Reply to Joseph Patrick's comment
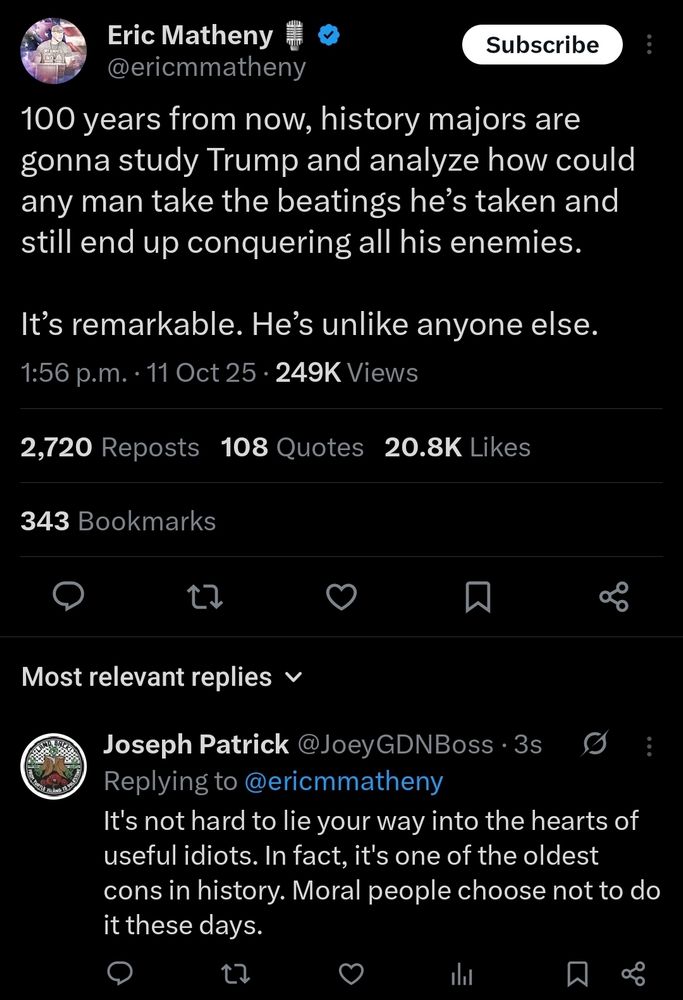The height and width of the screenshot is (1000, 683). (120, 973)
